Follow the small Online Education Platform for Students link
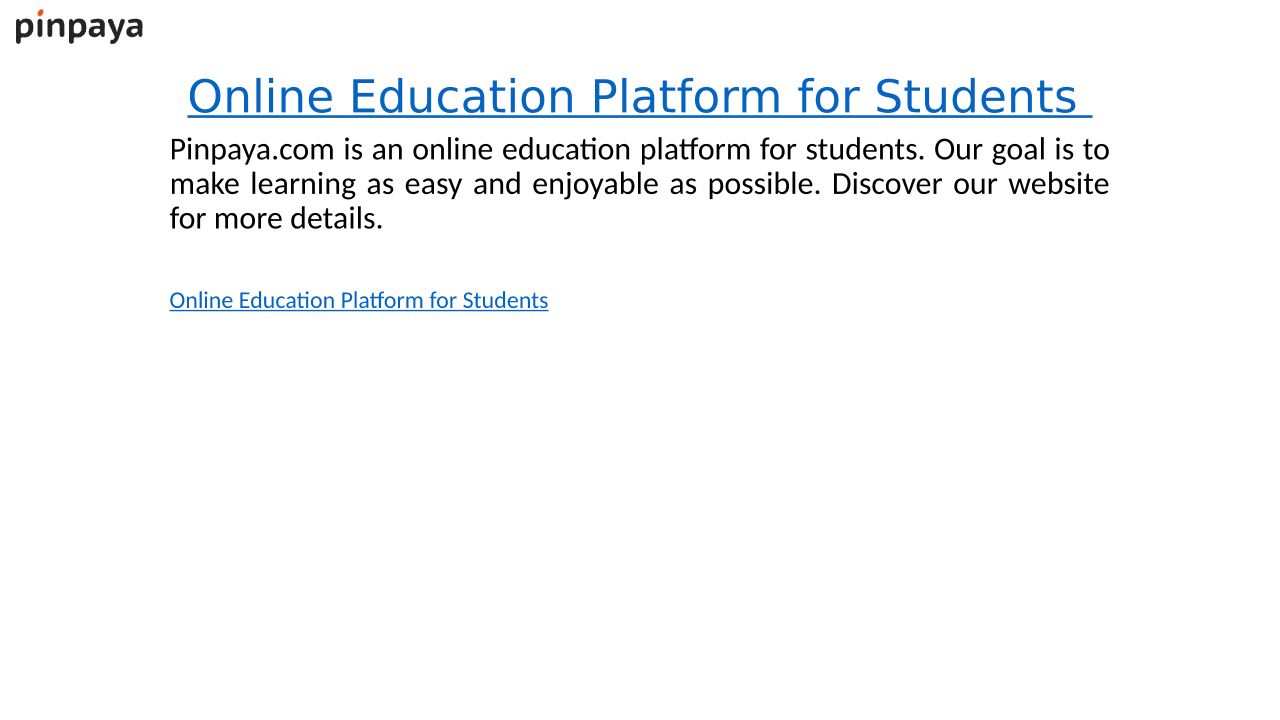Screen dimensions: 1280x720 358,300
